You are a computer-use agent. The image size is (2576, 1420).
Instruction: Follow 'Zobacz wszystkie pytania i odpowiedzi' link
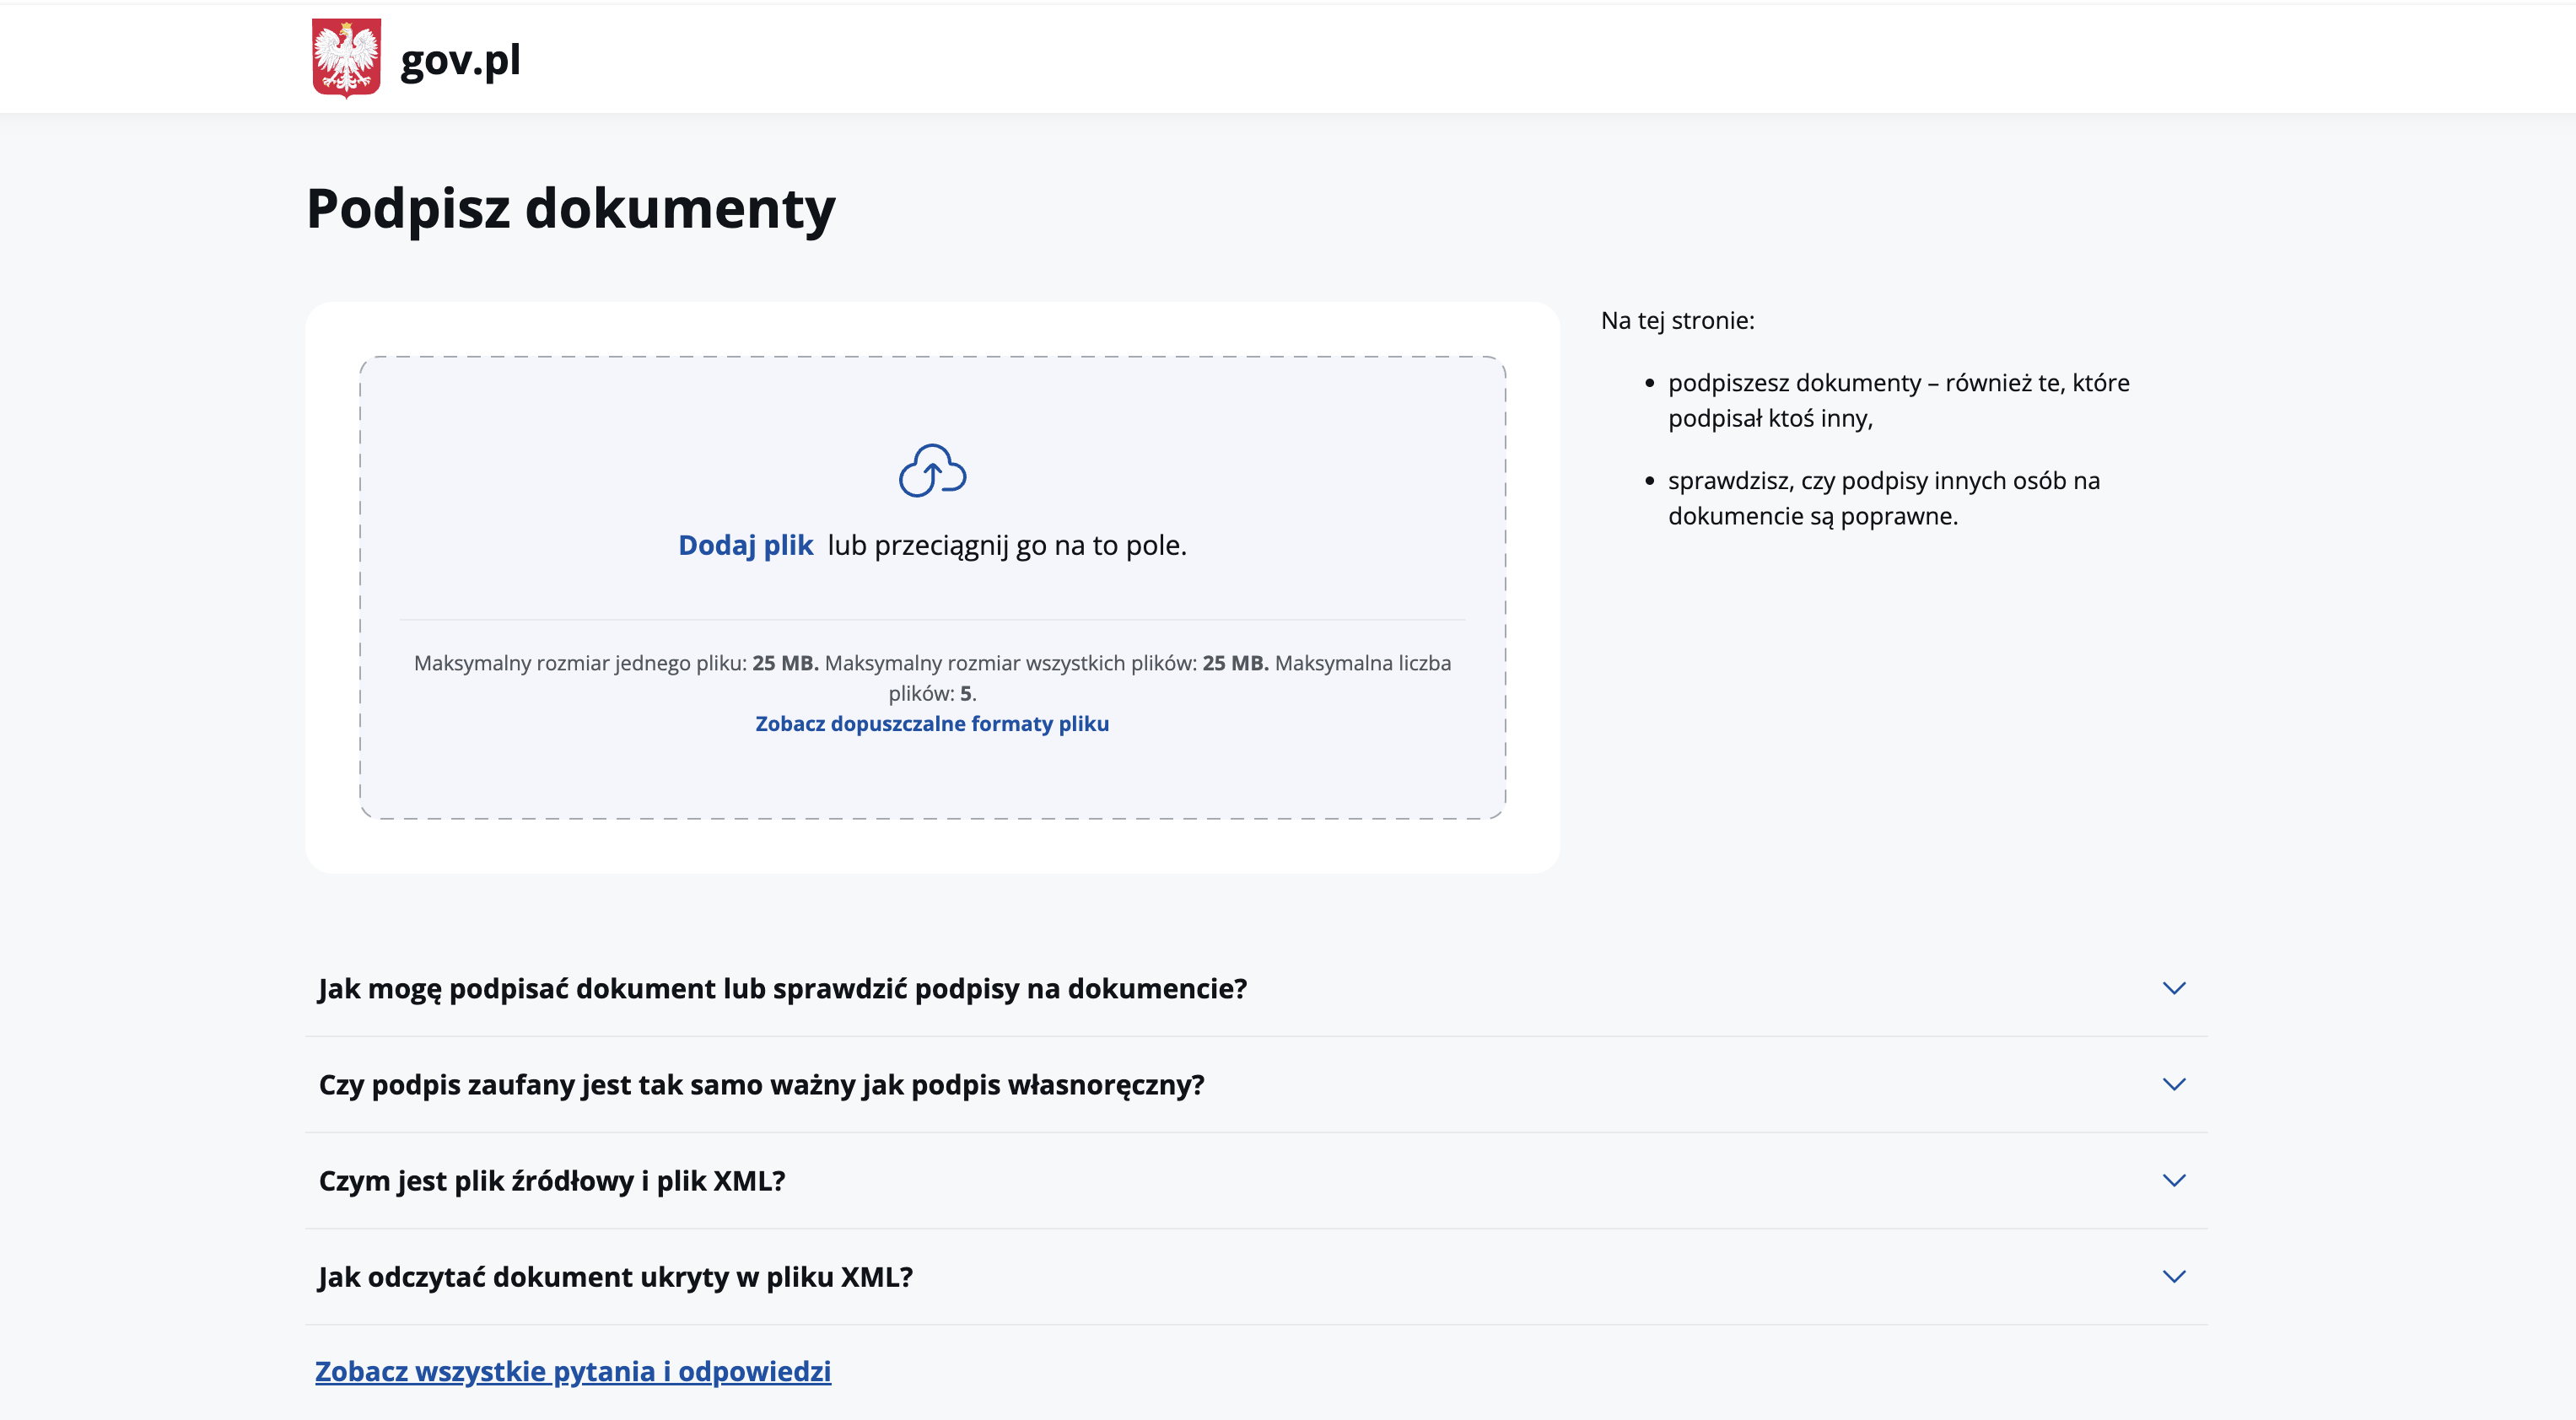(573, 1370)
